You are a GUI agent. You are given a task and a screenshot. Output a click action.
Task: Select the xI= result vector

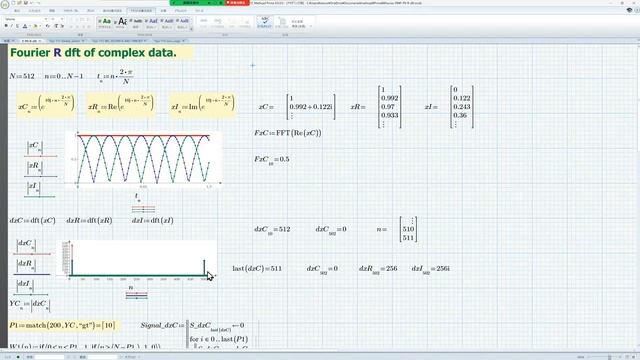[x=449, y=107]
